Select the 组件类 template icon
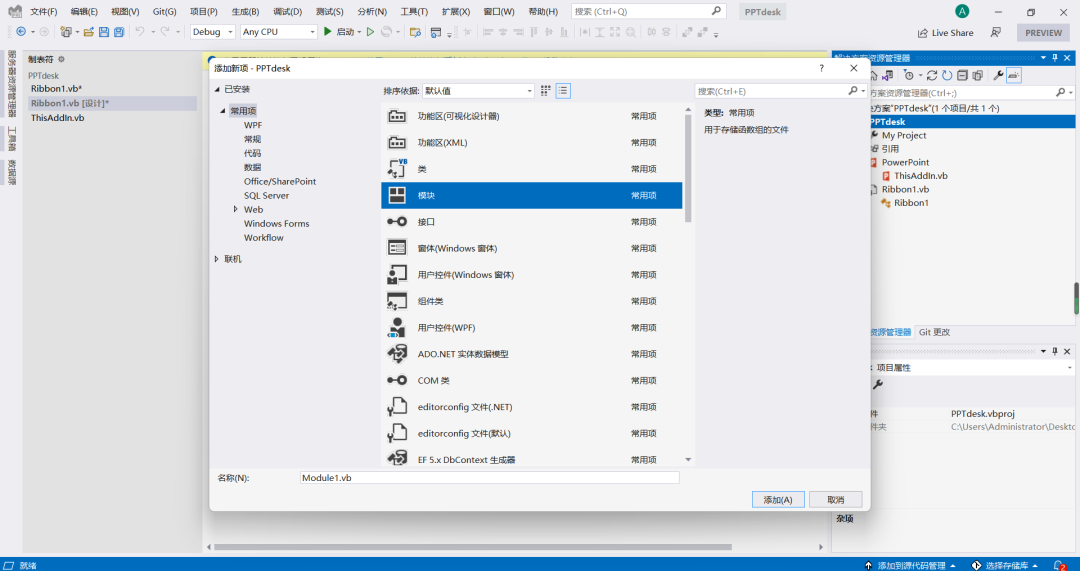This screenshot has height=571, width=1080. point(396,301)
